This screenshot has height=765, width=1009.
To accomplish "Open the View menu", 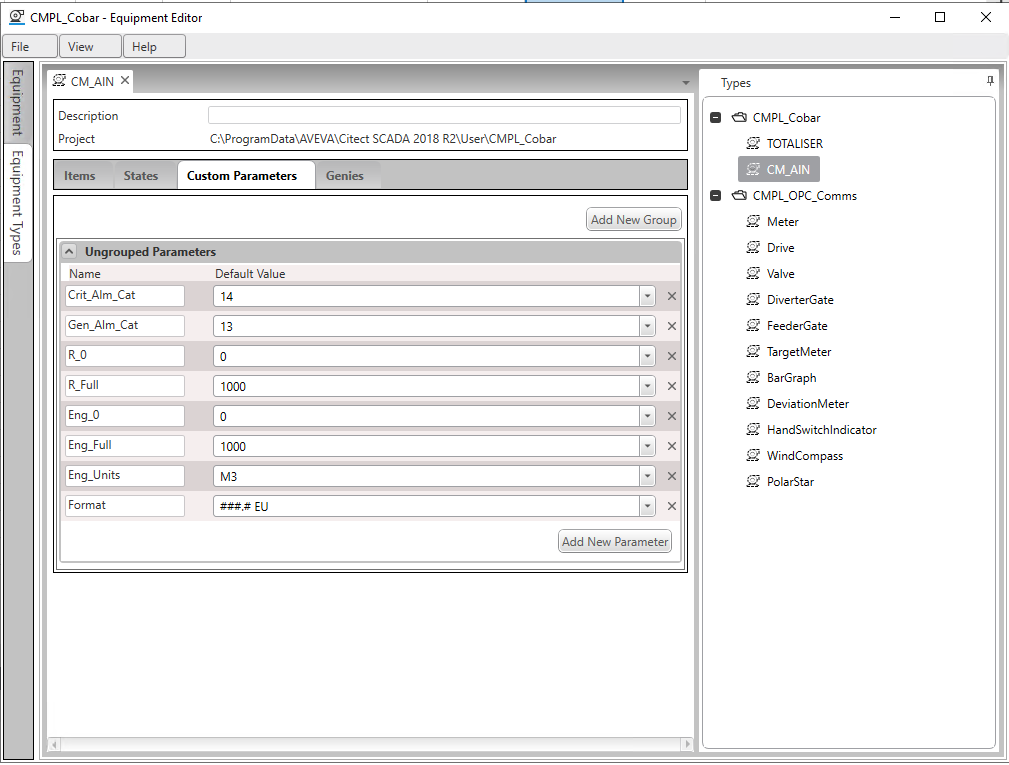I will tap(90, 46).
